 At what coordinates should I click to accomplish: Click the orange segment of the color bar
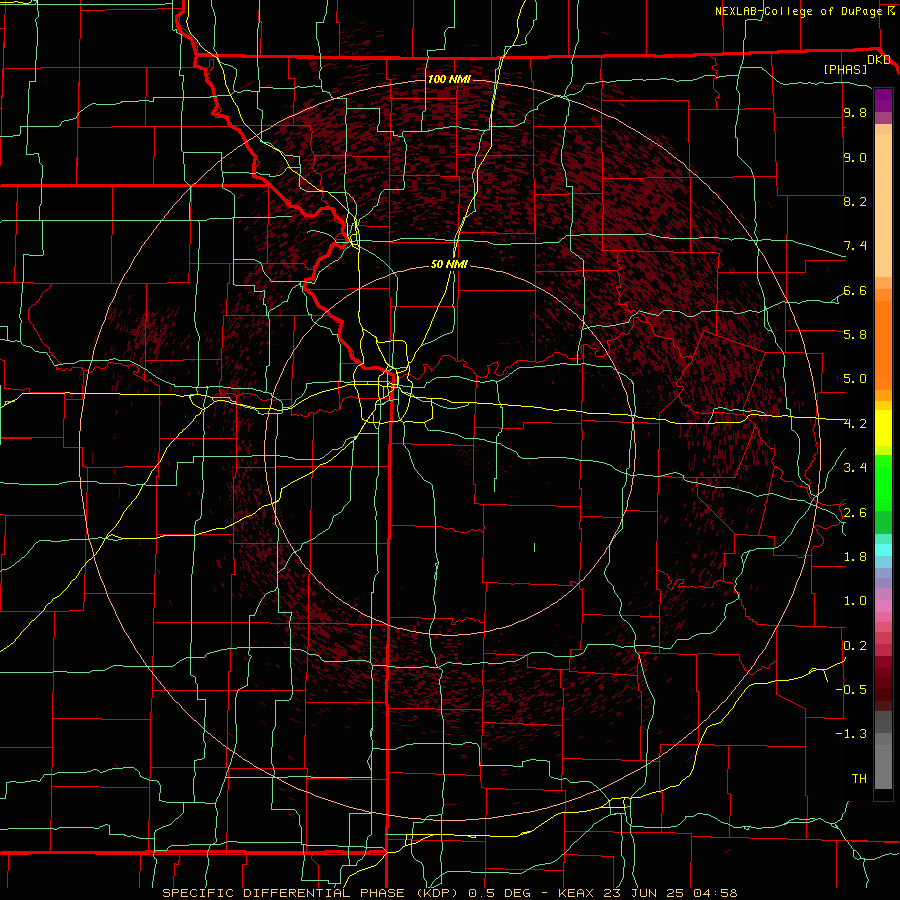coord(883,346)
